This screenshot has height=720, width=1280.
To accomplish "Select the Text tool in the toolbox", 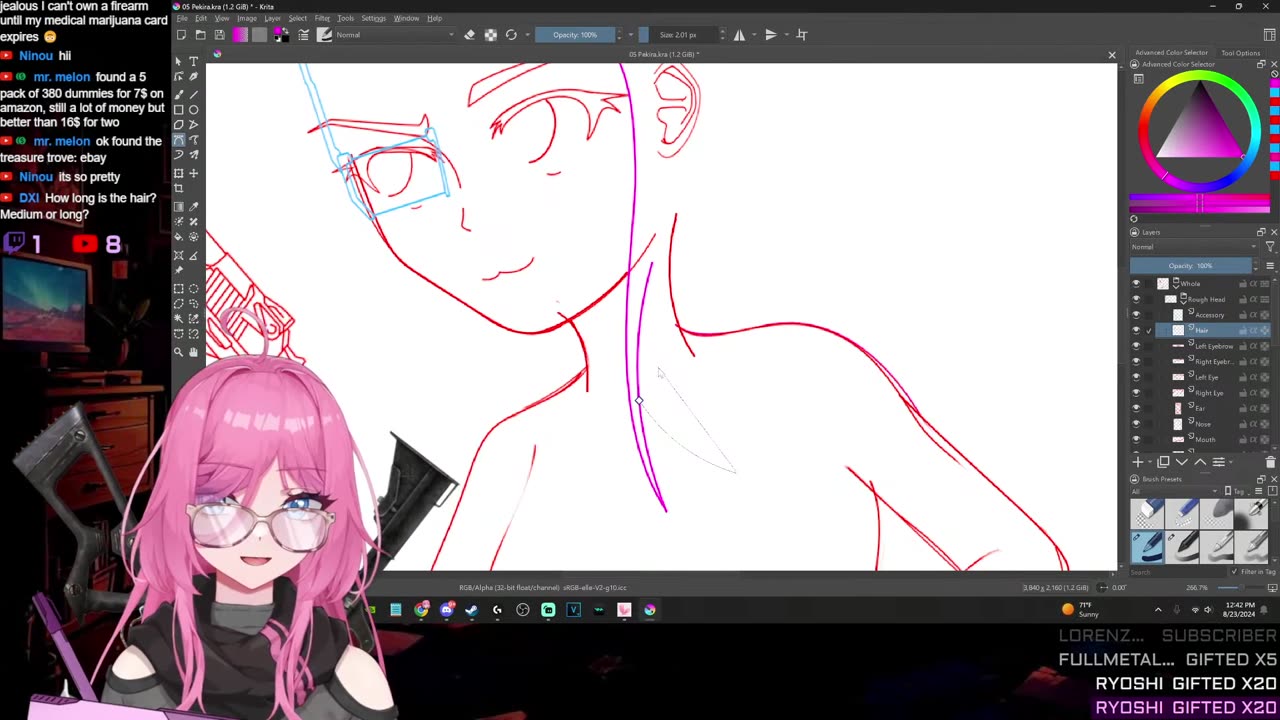I will pyautogui.click(x=194, y=61).
